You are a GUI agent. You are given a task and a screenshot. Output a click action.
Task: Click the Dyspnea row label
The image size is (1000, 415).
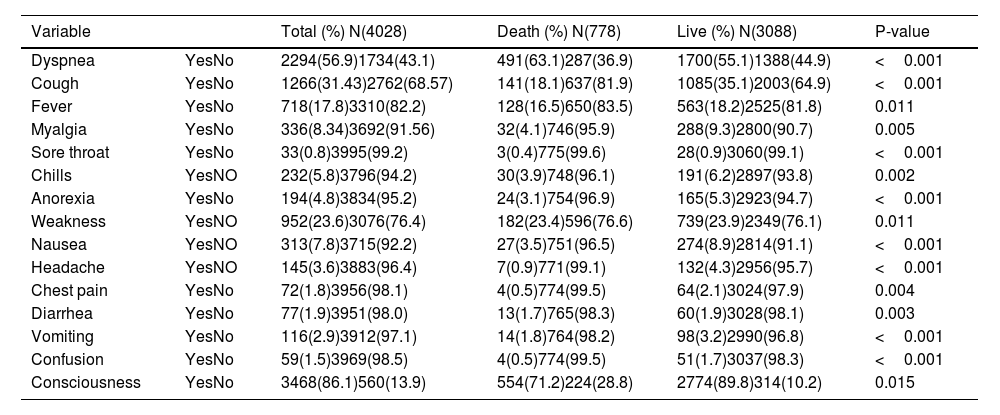(59, 61)
